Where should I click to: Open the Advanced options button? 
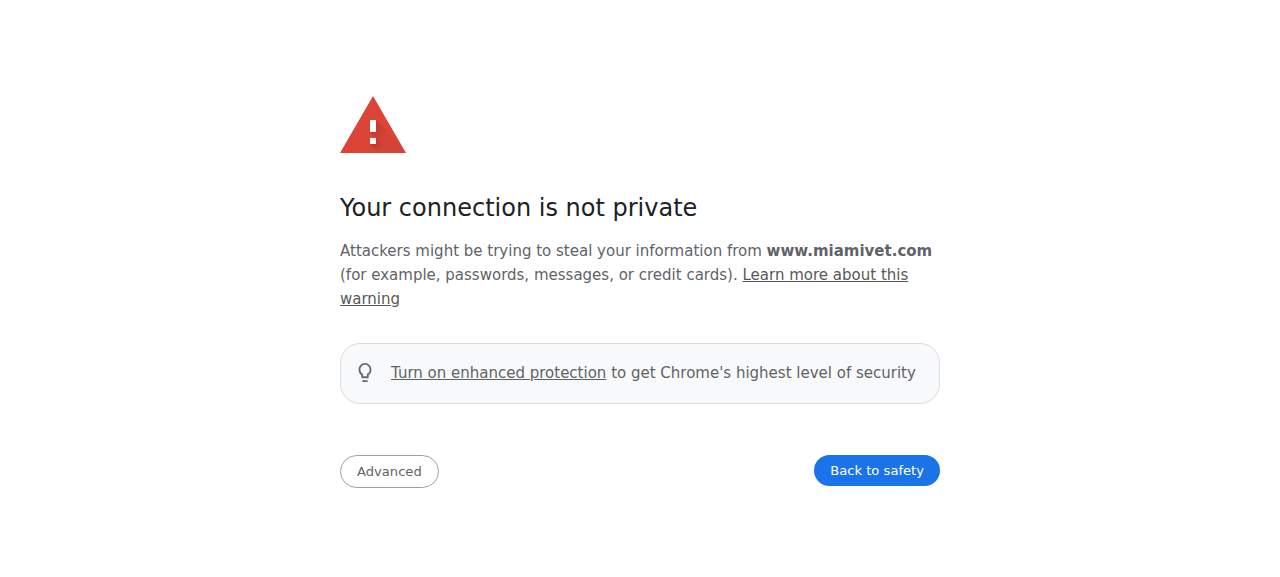(389, 471)
